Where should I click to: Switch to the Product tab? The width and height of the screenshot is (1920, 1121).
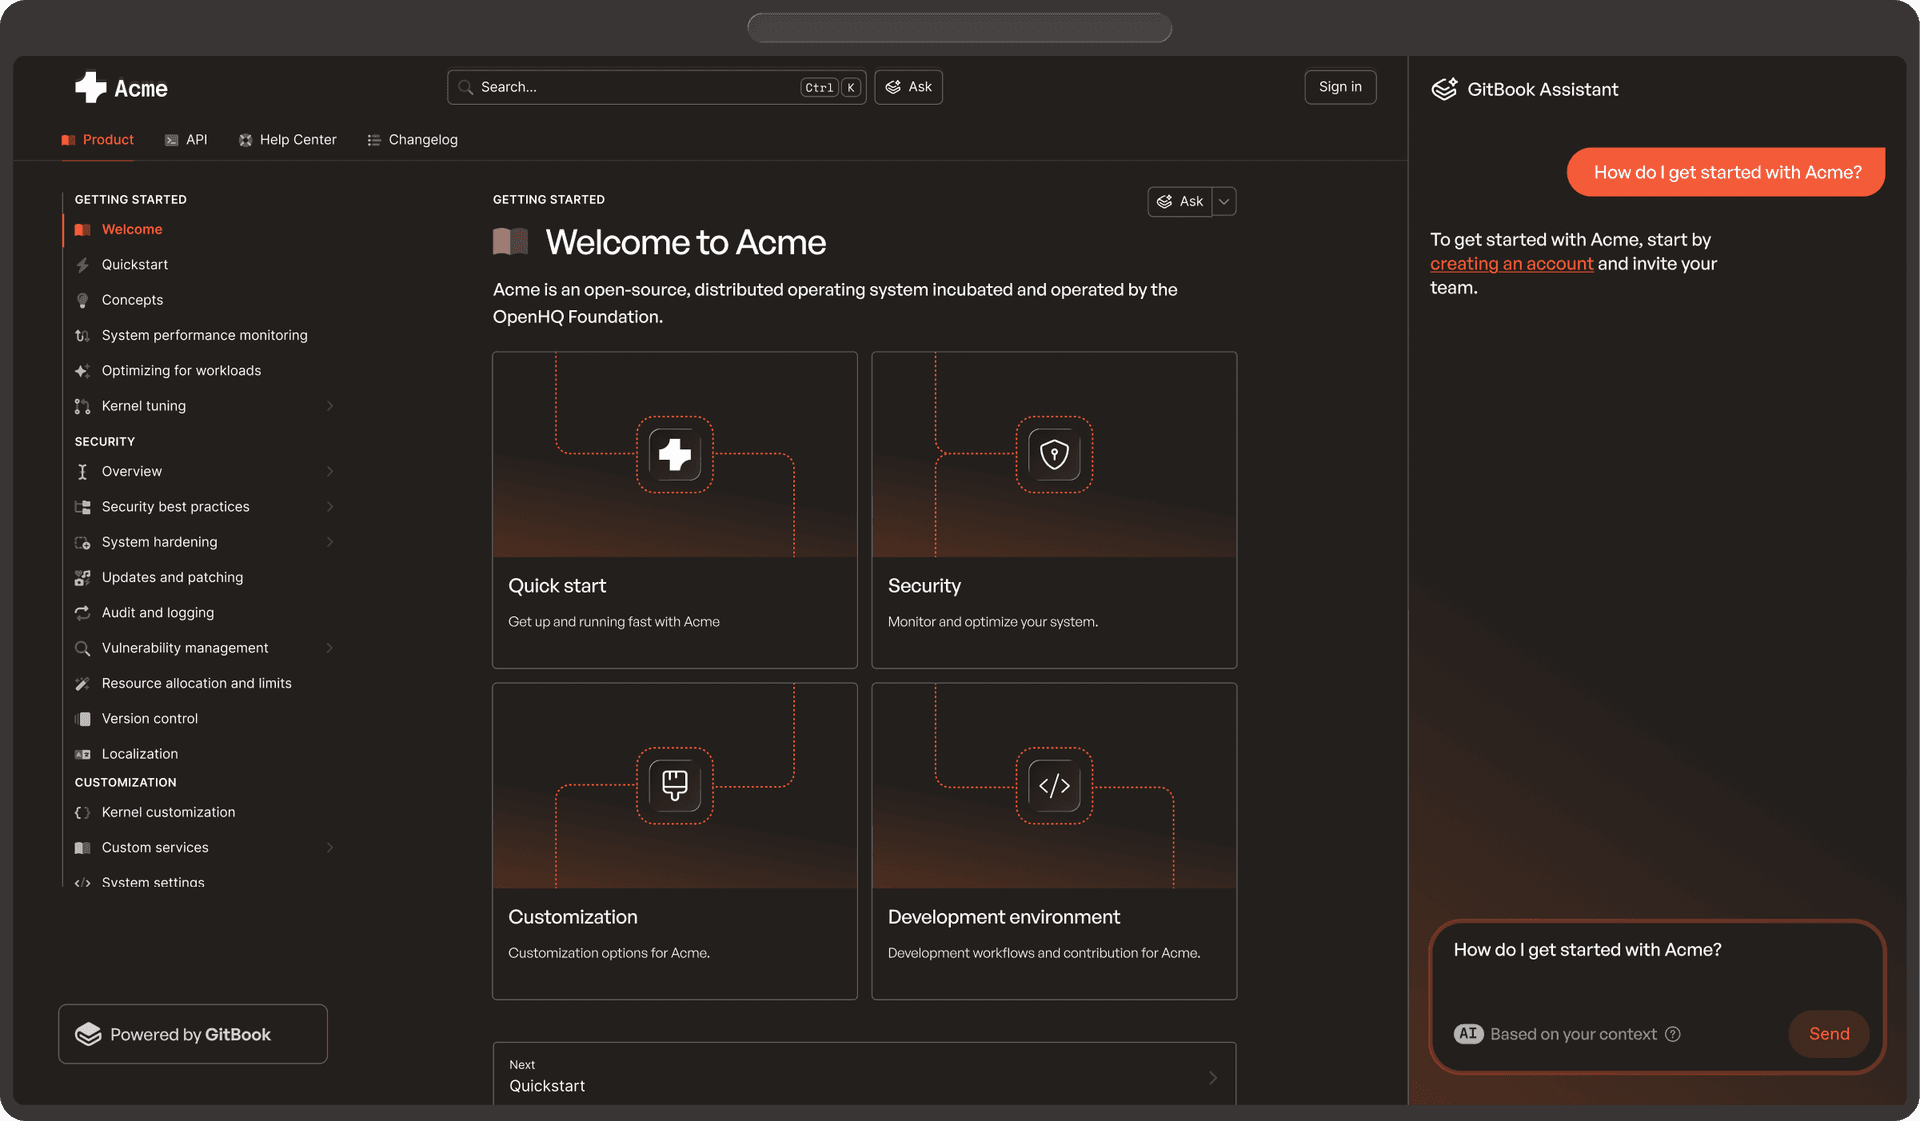point(98,140)
